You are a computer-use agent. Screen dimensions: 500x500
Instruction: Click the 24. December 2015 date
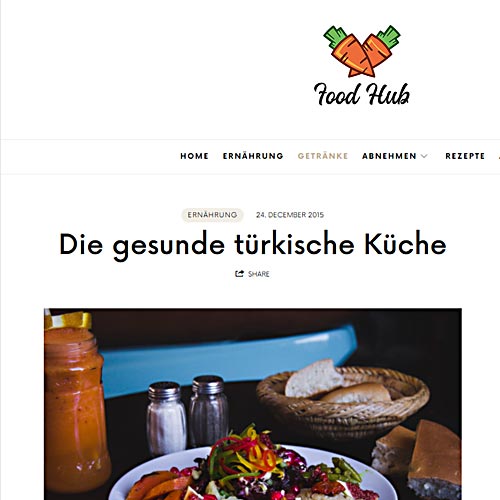point(290,215)
